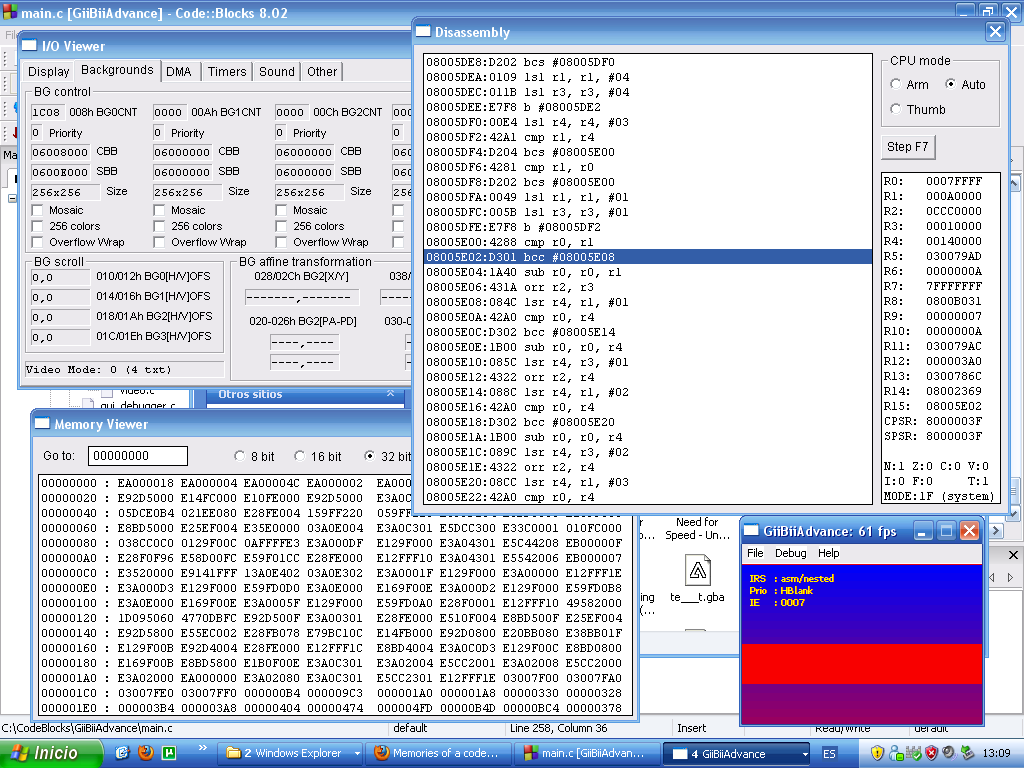The image size is (1024, 768).
Task: Select Thumb CPU mode
Action: 896,110
